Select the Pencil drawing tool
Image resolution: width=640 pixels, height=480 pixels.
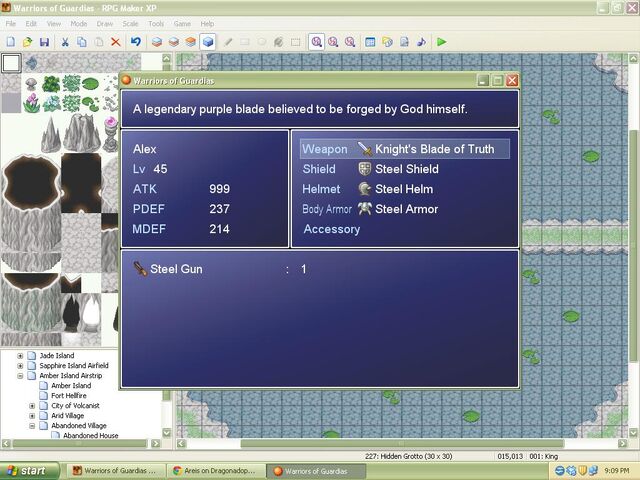[228, 42]
